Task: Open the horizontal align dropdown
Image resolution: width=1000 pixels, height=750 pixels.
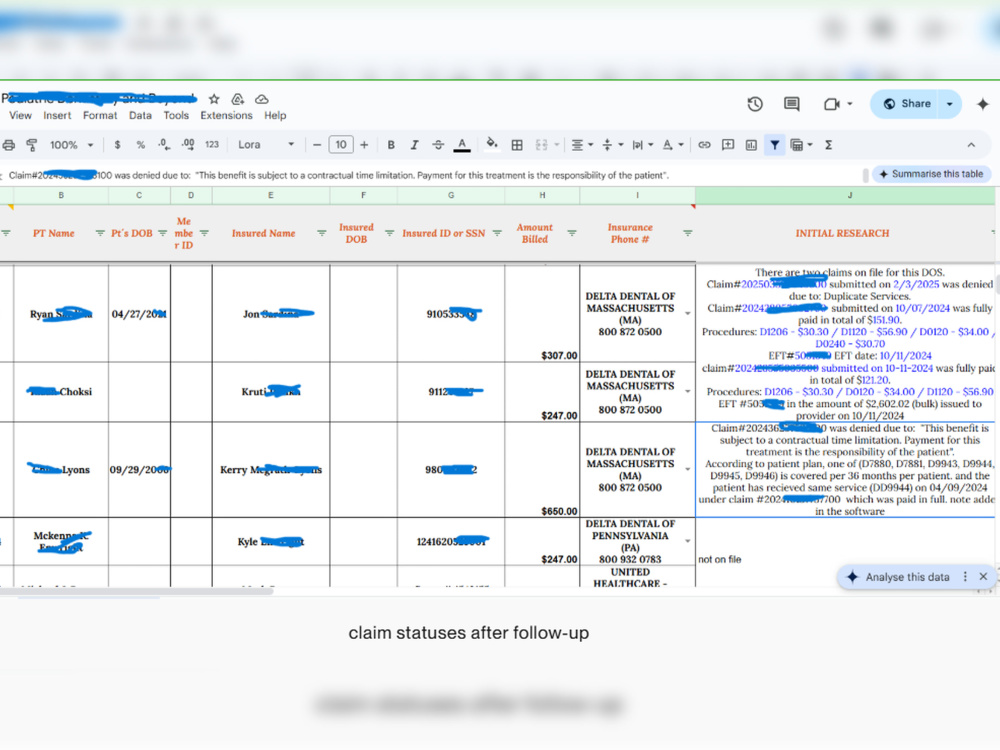Action: [x=582, y=145]
